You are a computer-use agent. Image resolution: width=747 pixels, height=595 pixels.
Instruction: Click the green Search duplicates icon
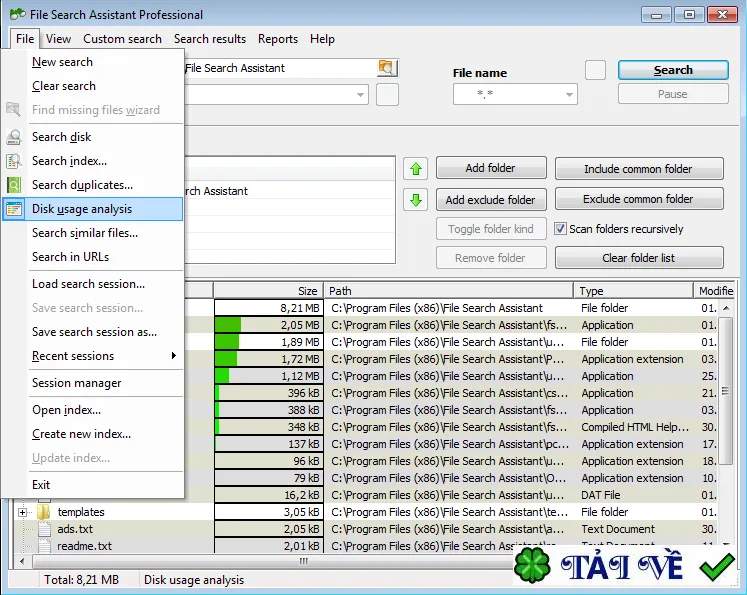tap(14, 185)
